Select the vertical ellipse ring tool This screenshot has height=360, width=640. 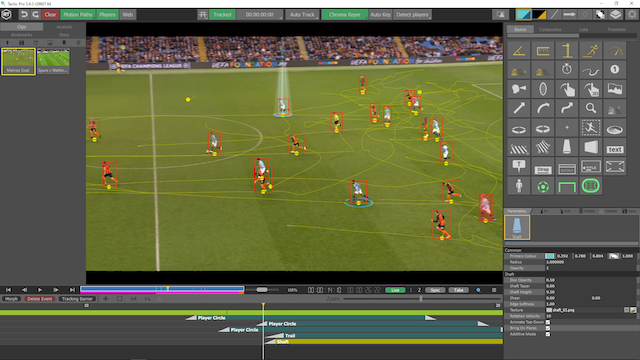pyautogui.click(x=542, y=89)
